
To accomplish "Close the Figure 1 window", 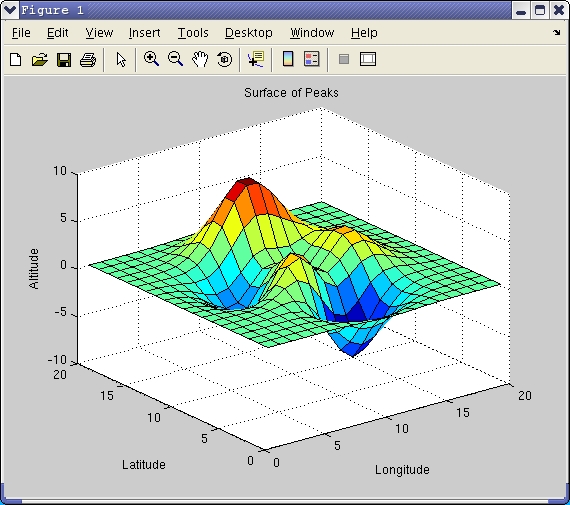I will [559, 10].
